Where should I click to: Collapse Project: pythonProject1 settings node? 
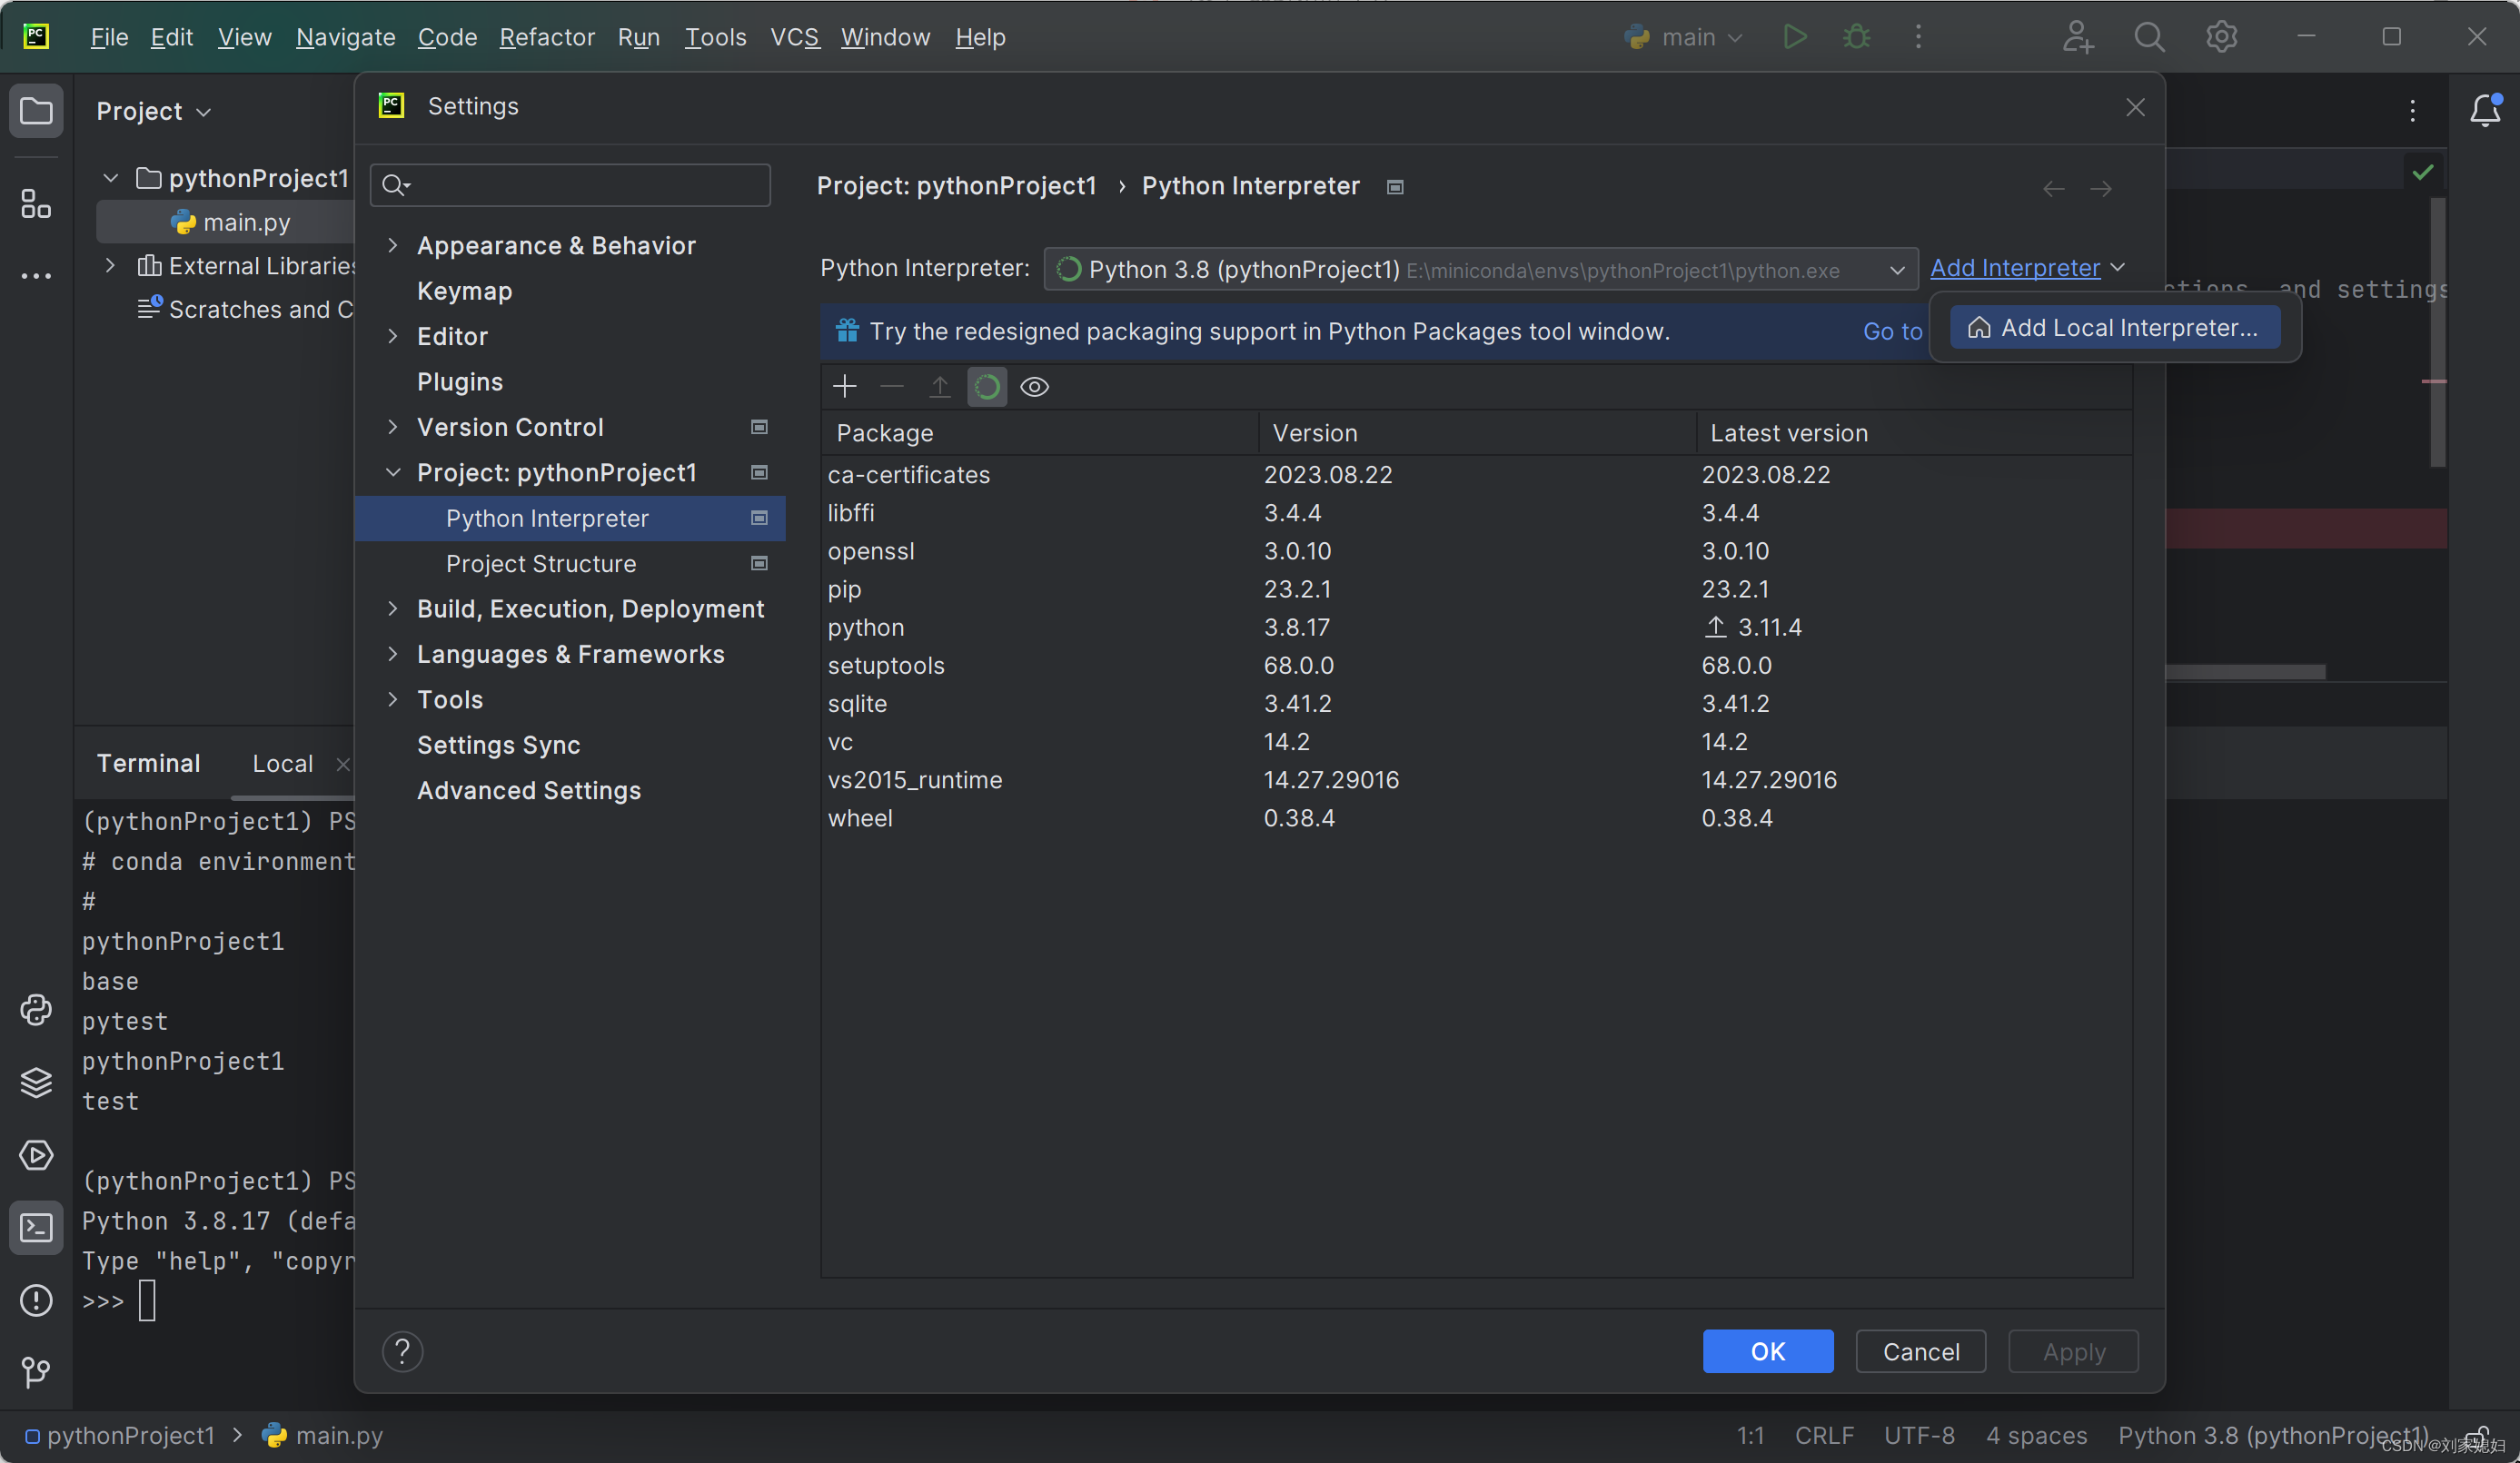393,472
